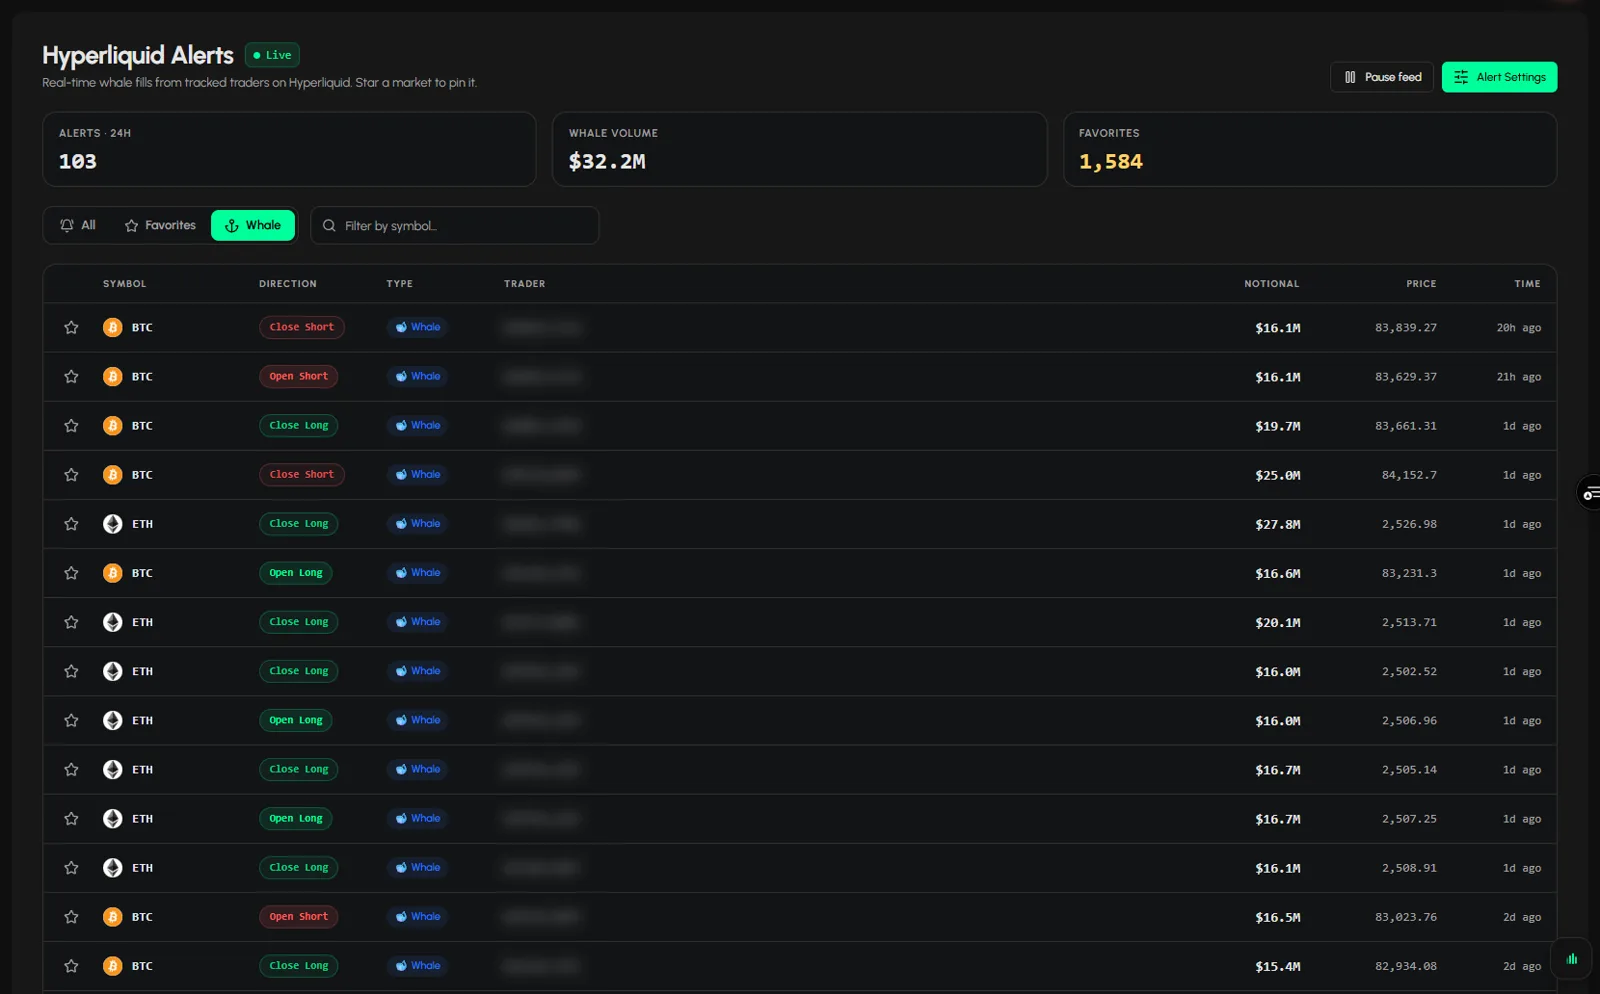Click Bitcoin coin icon in 83,839.27 row

(113, 327)
